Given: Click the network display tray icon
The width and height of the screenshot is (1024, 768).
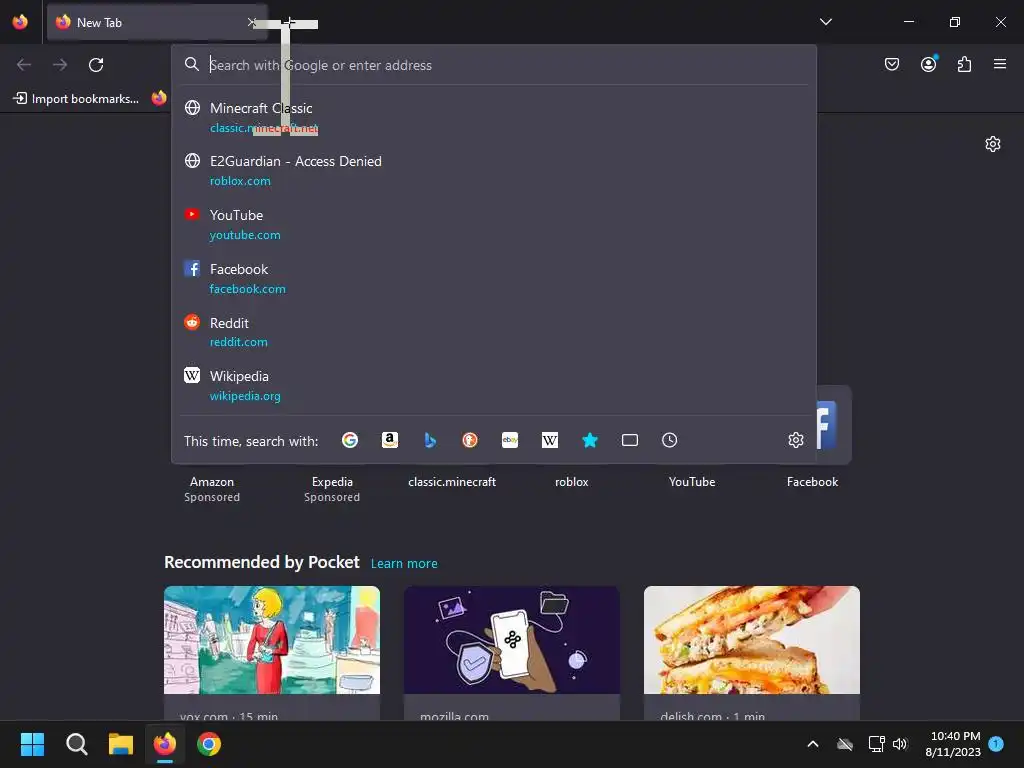Looking at the screenshot, I should [x=876, y=744].
